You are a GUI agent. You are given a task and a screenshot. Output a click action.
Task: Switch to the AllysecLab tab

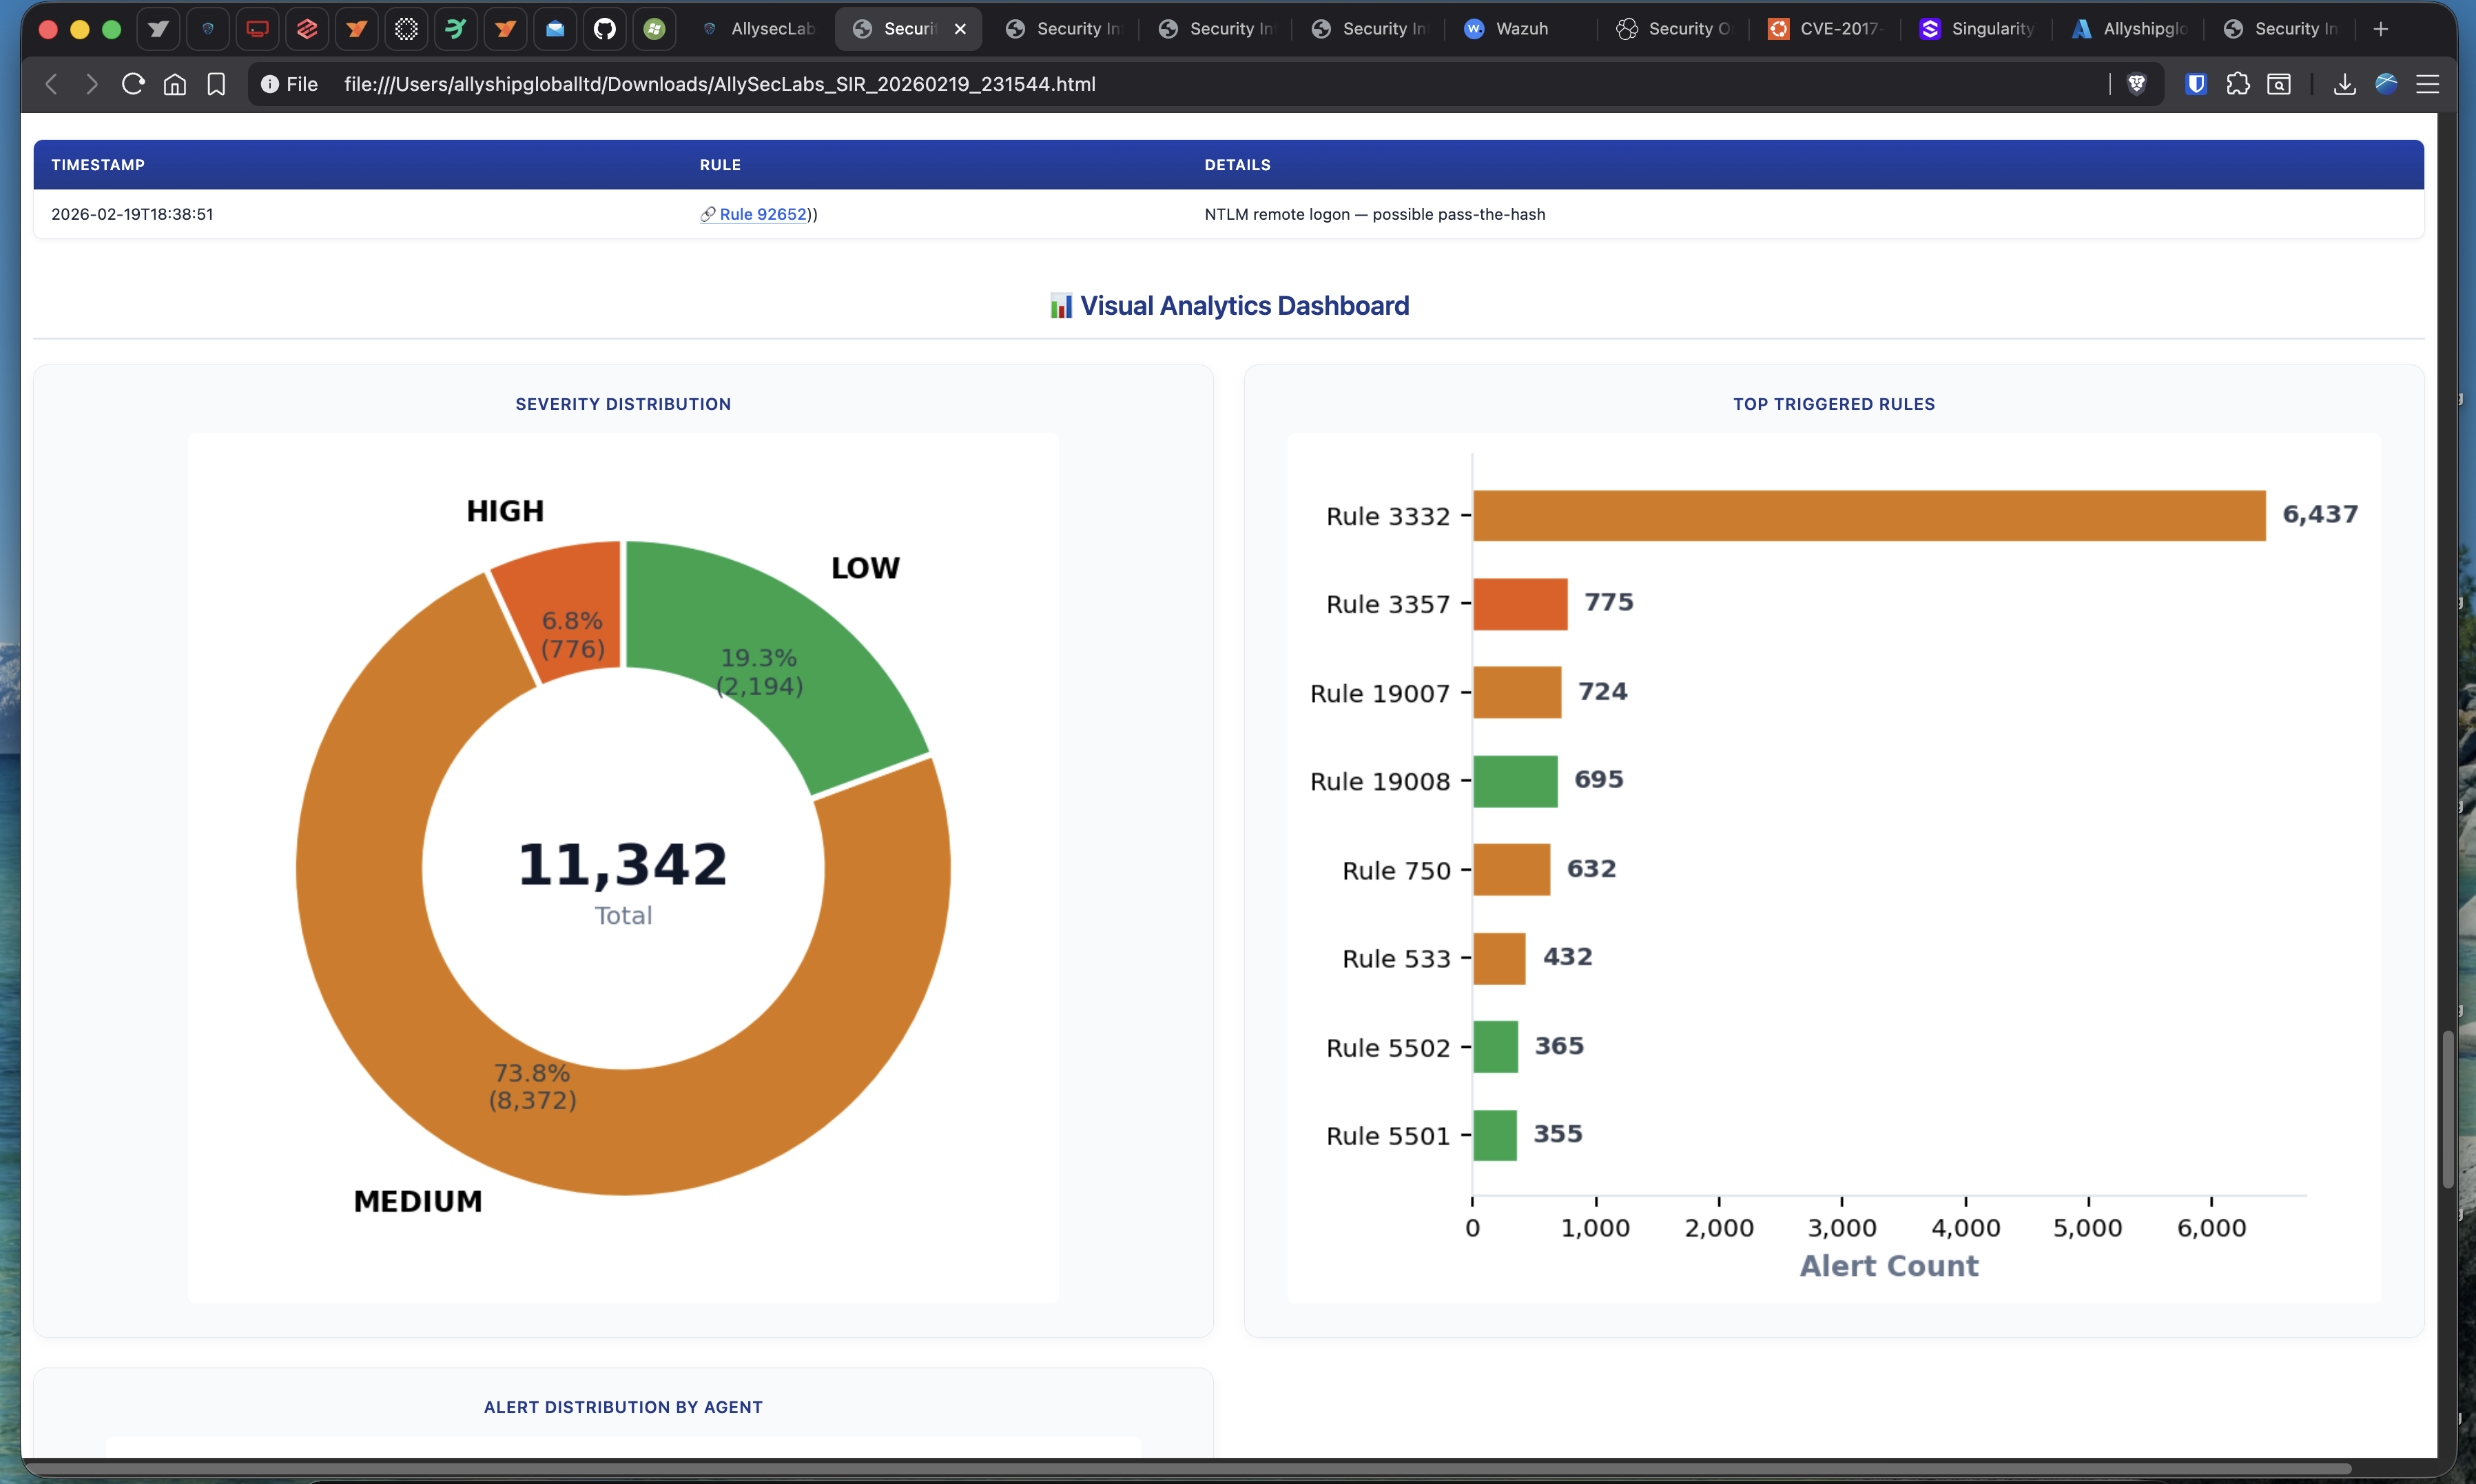click(758, 29)
